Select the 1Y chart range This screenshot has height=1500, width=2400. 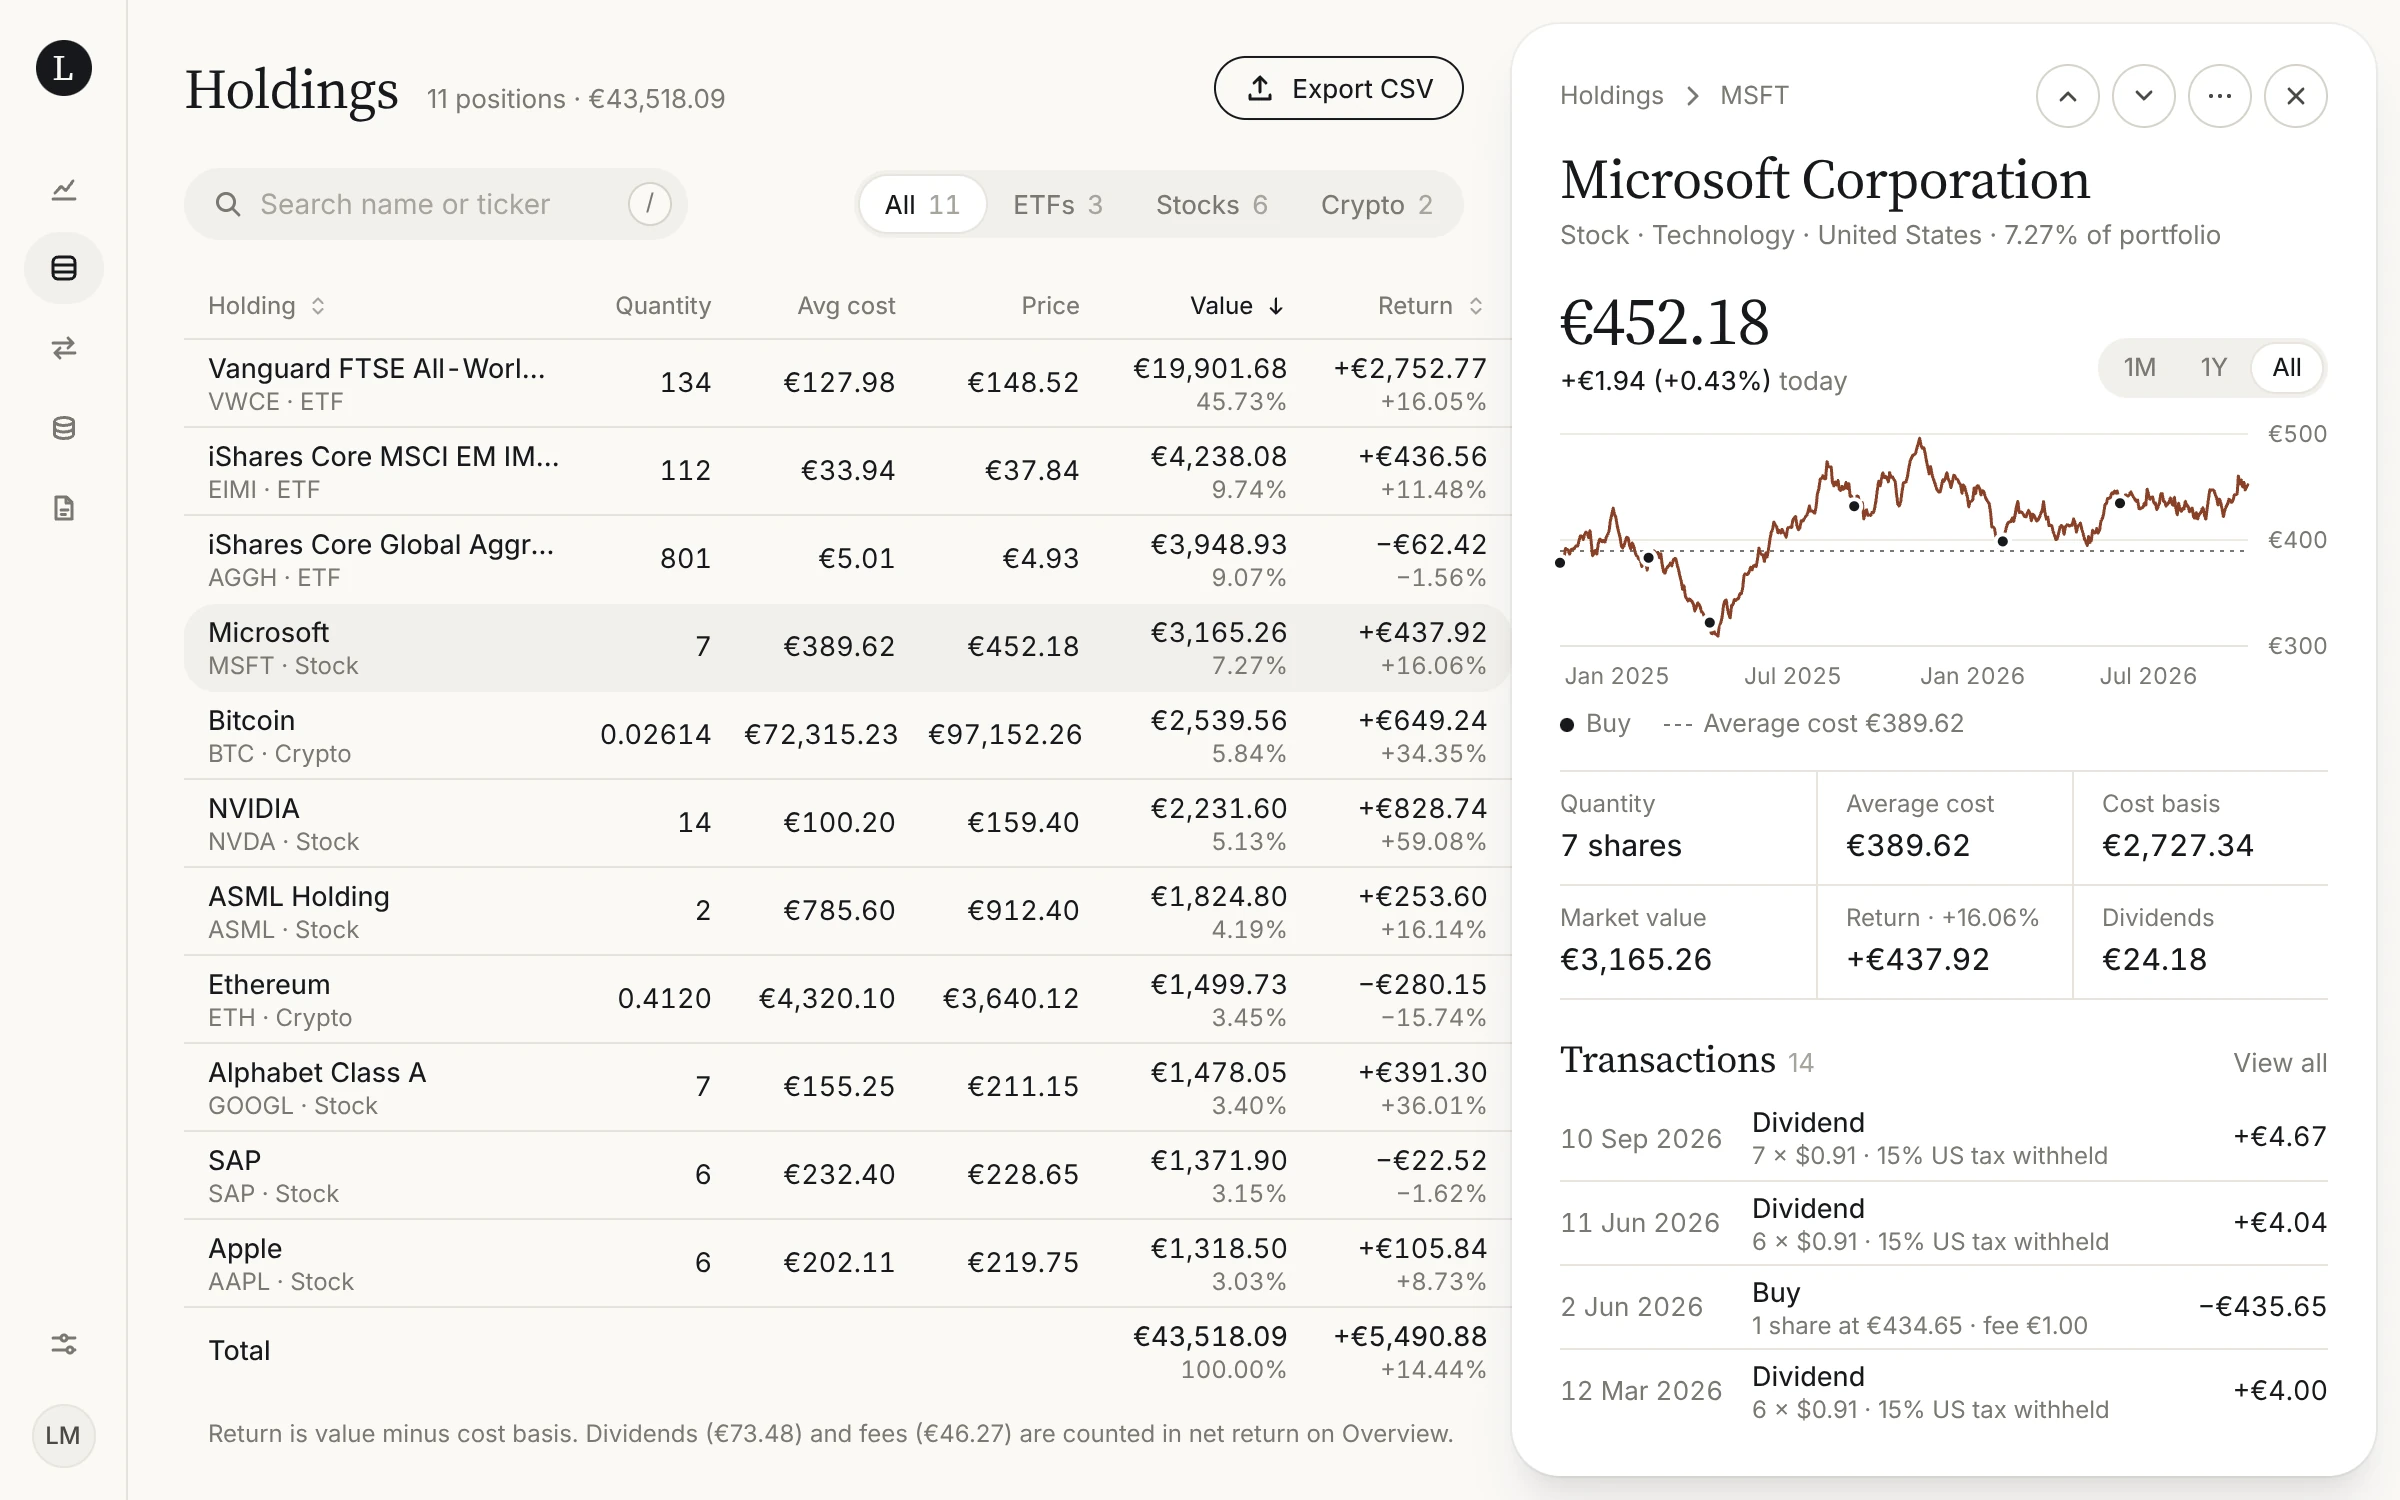(x=2214, y=367)
